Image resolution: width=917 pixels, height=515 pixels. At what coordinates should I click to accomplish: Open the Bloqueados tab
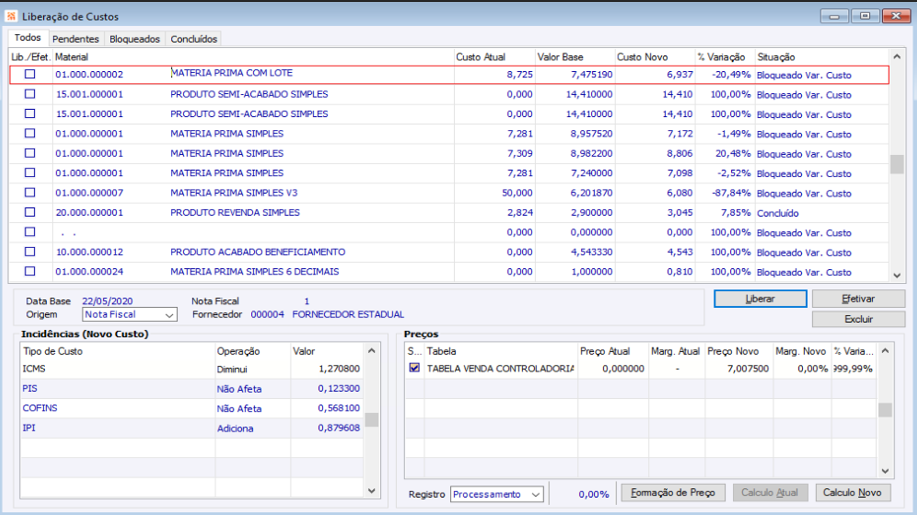(134, 39)
